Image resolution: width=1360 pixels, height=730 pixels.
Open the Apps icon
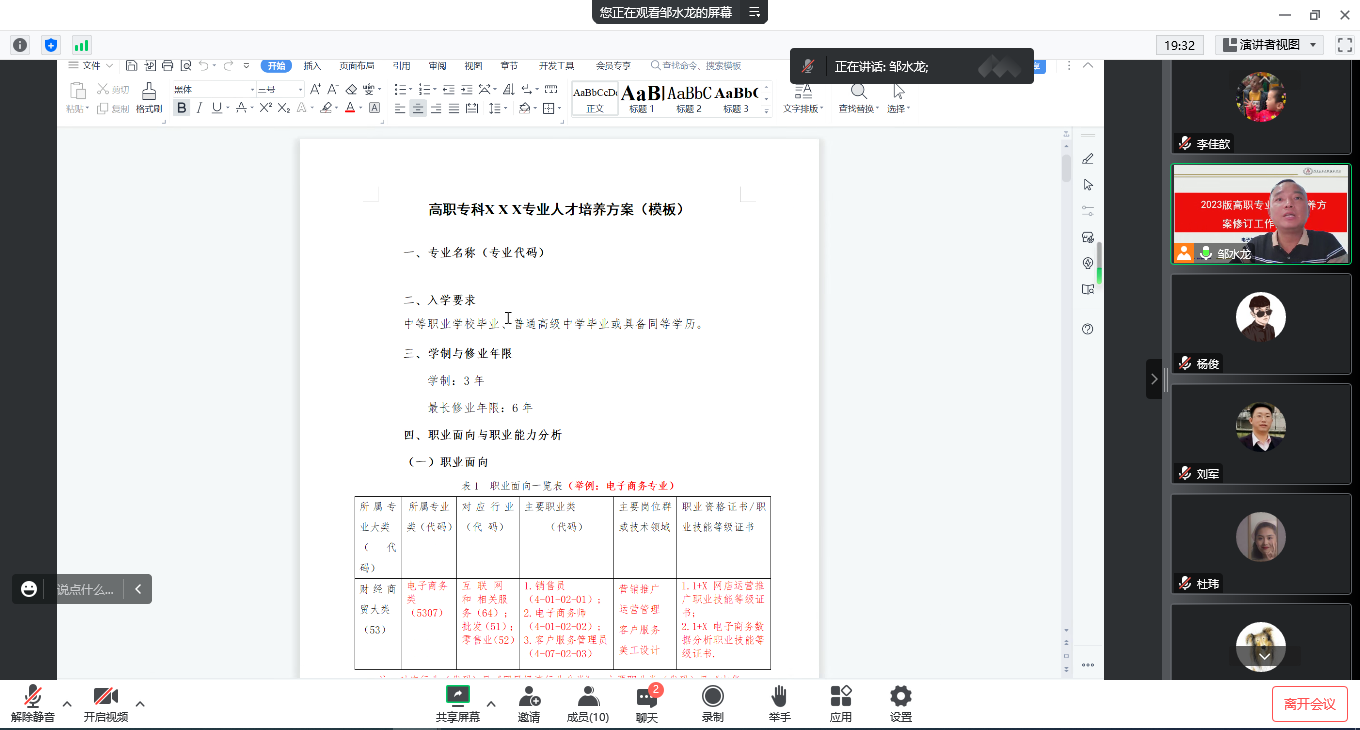(840, 696)
